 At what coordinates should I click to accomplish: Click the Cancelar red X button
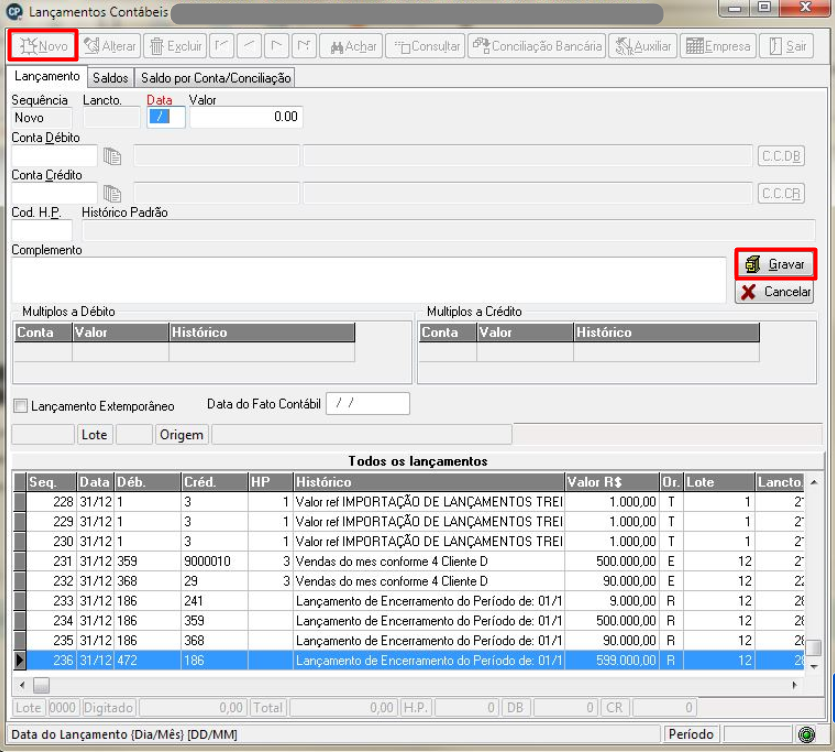coord(775,292)
